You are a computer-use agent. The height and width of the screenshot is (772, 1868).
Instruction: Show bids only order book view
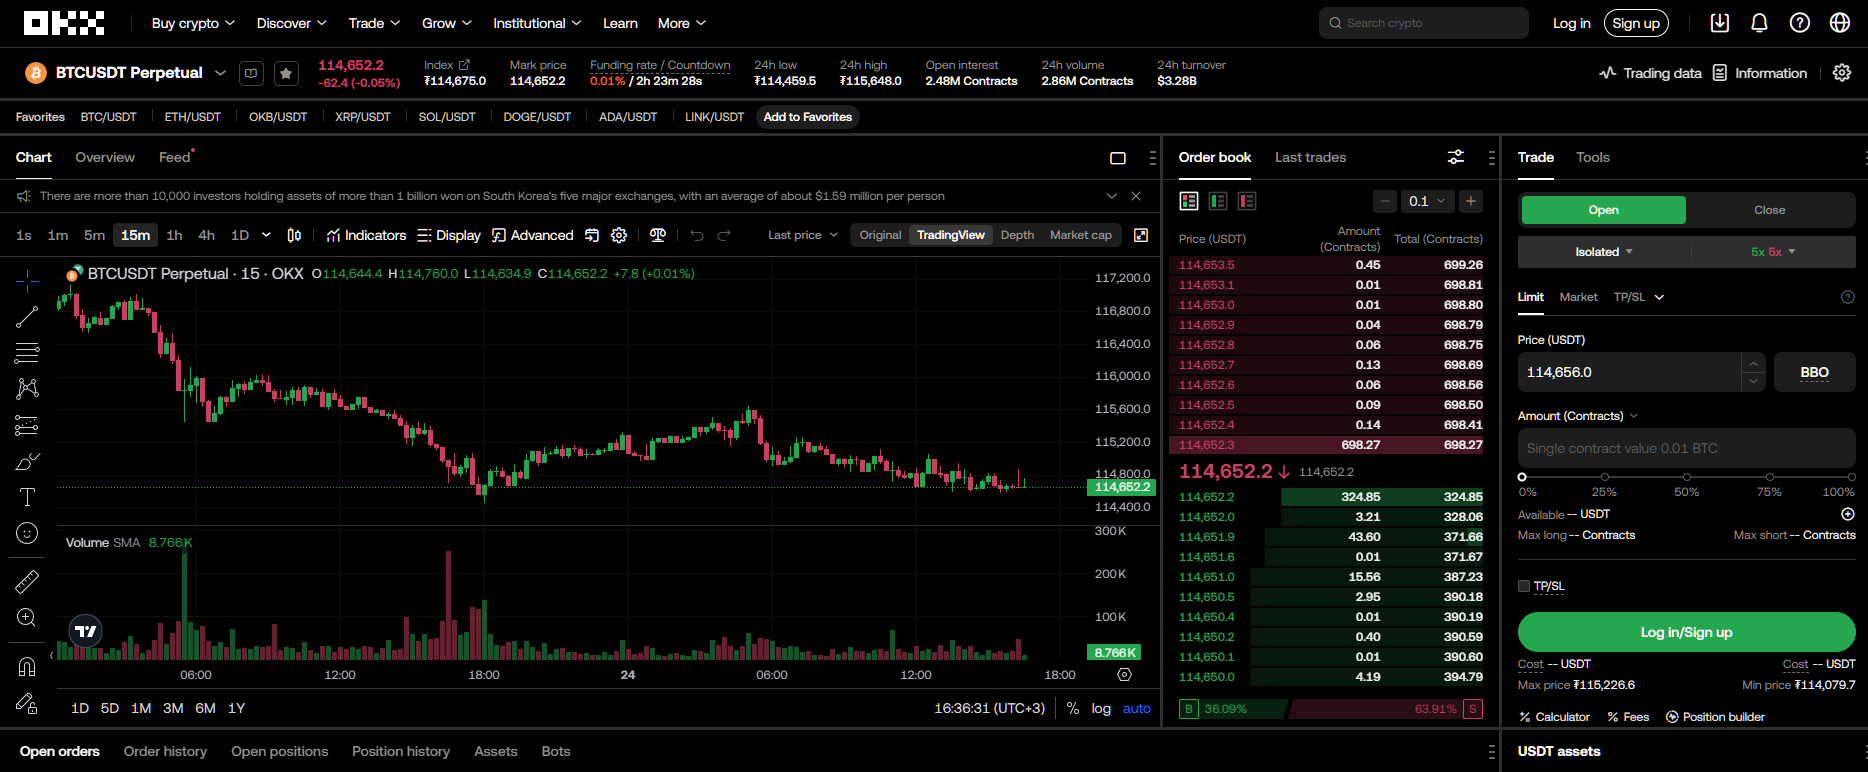click(1218, 201)
